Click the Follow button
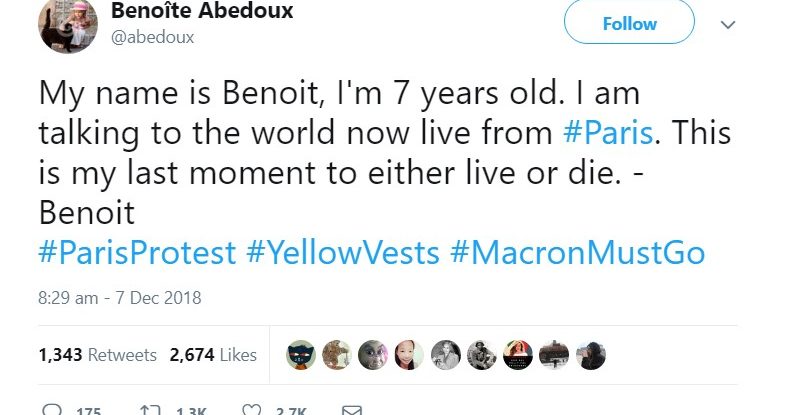Image resolution: width=788 pixels, height=415 pixels. [629, 23]
